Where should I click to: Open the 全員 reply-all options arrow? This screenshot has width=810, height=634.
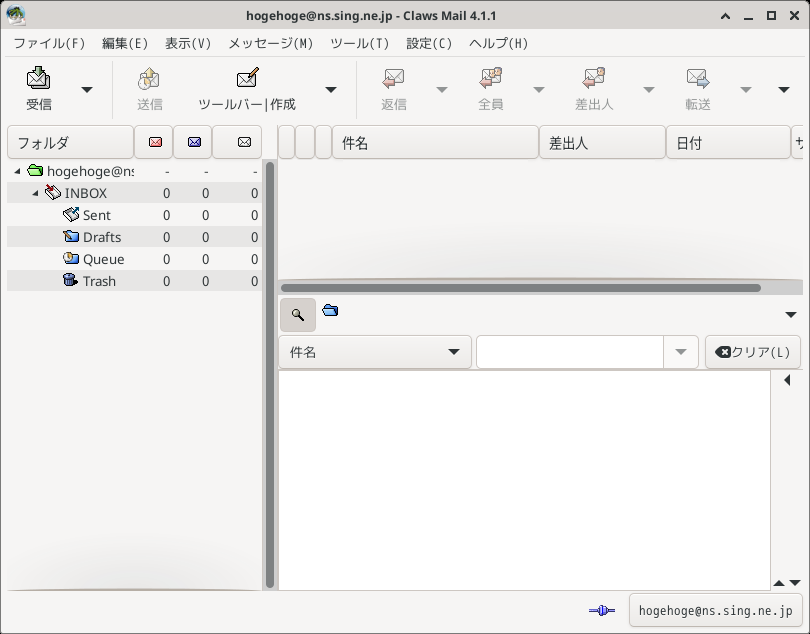[x=539, y=90]
